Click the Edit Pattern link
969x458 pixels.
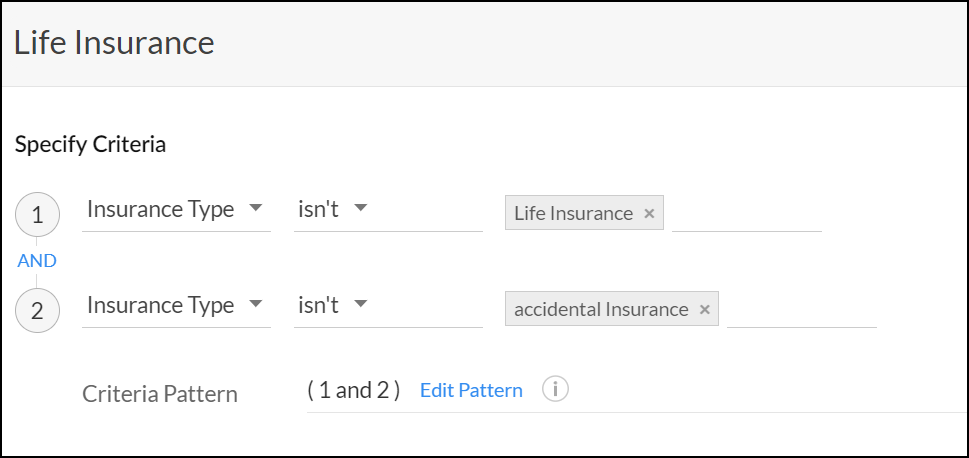pos(471,391)
